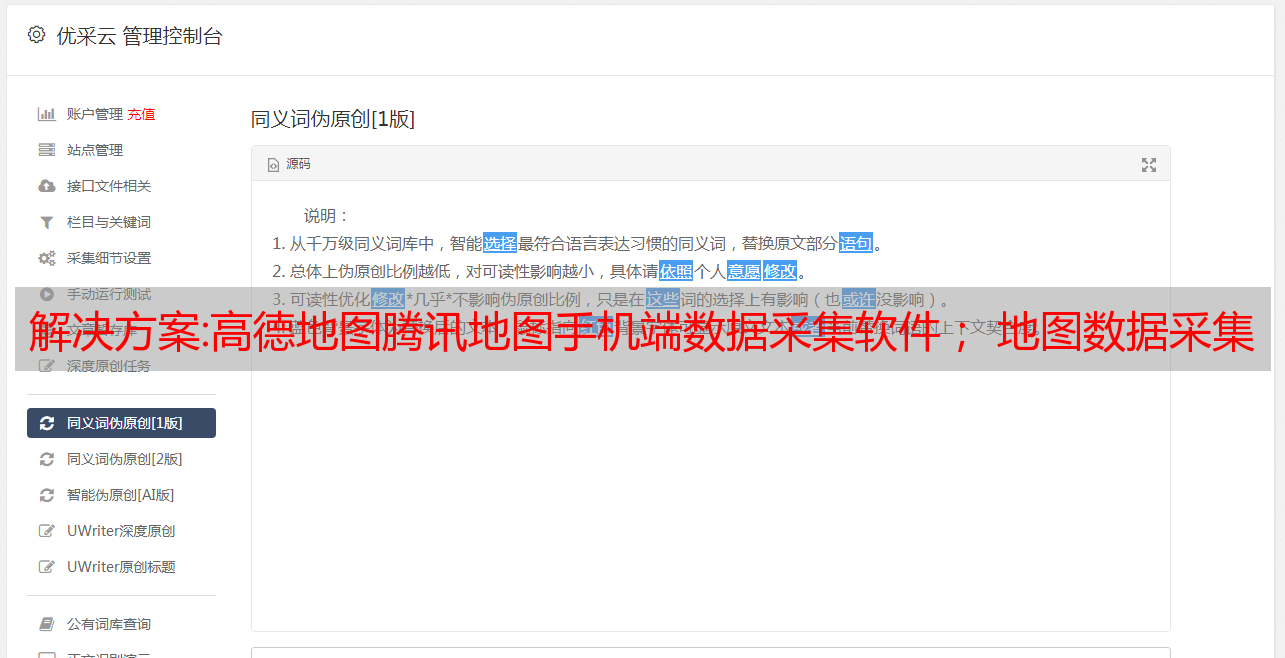
Task: Open 账户管理 bar chart icon
Action: point(46,114)
